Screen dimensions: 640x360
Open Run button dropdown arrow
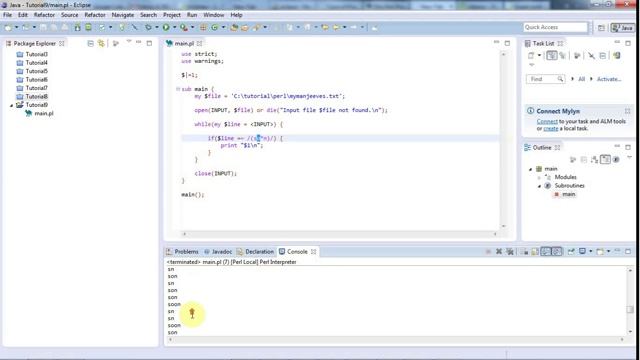(174, 27)
